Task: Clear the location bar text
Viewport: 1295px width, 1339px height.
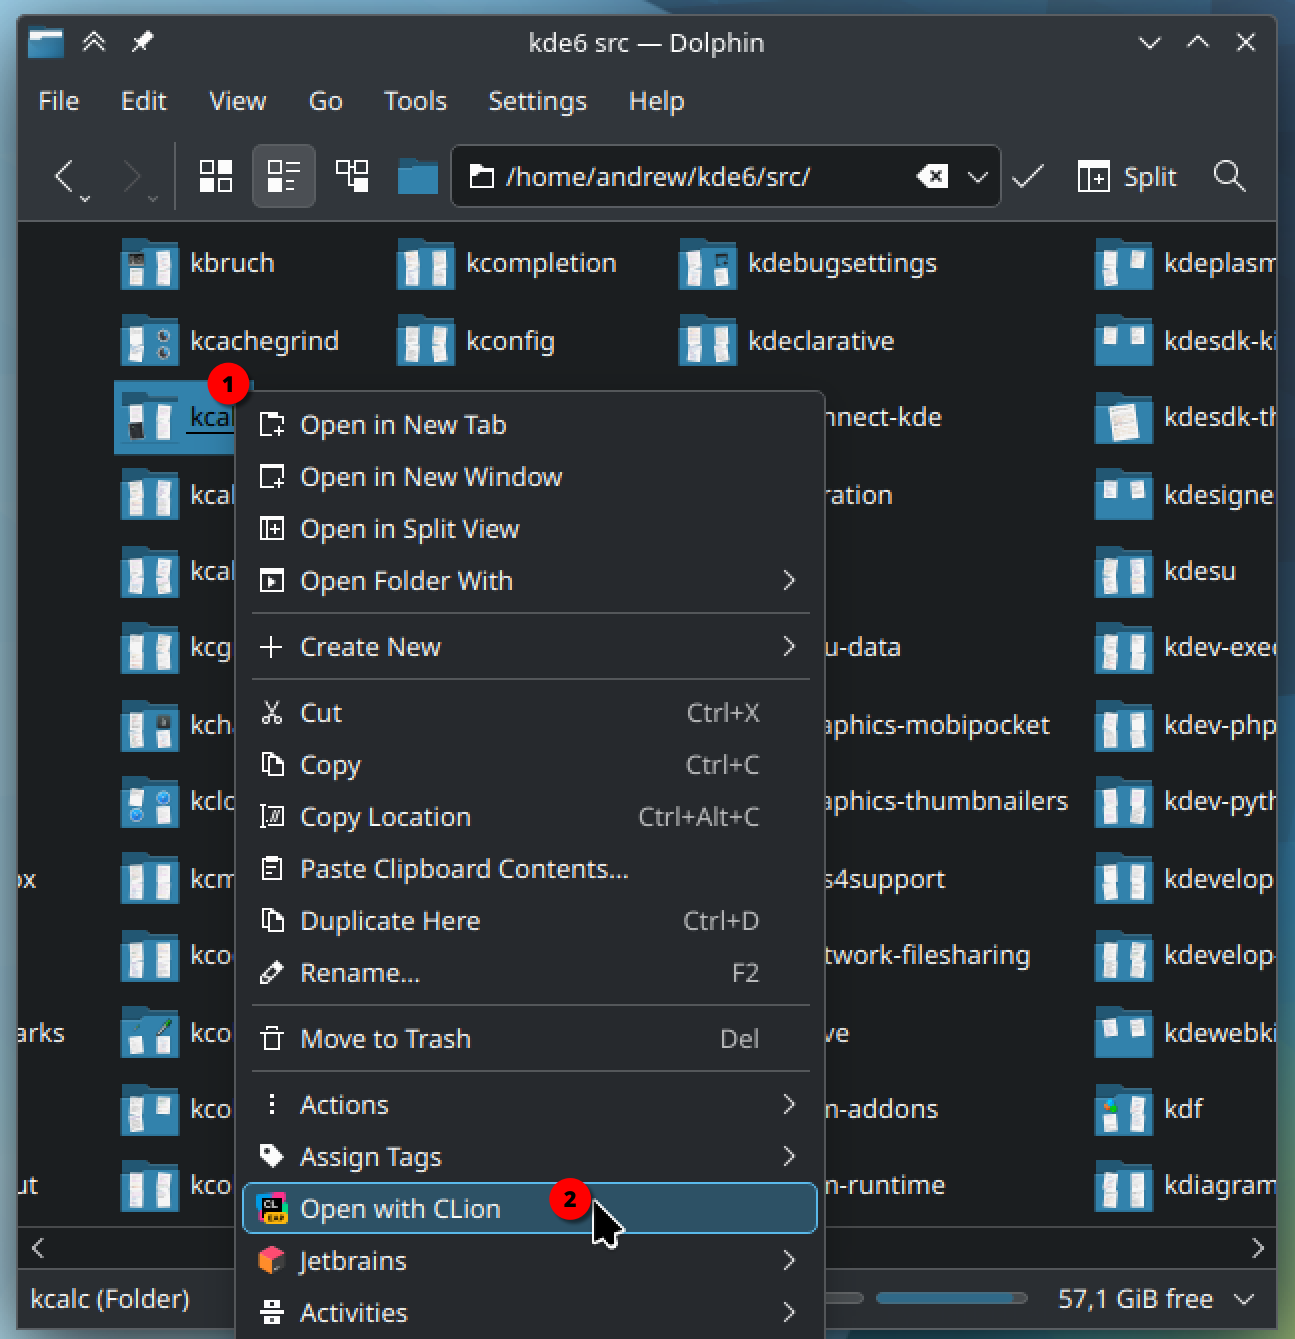Action: click(932, 177)
